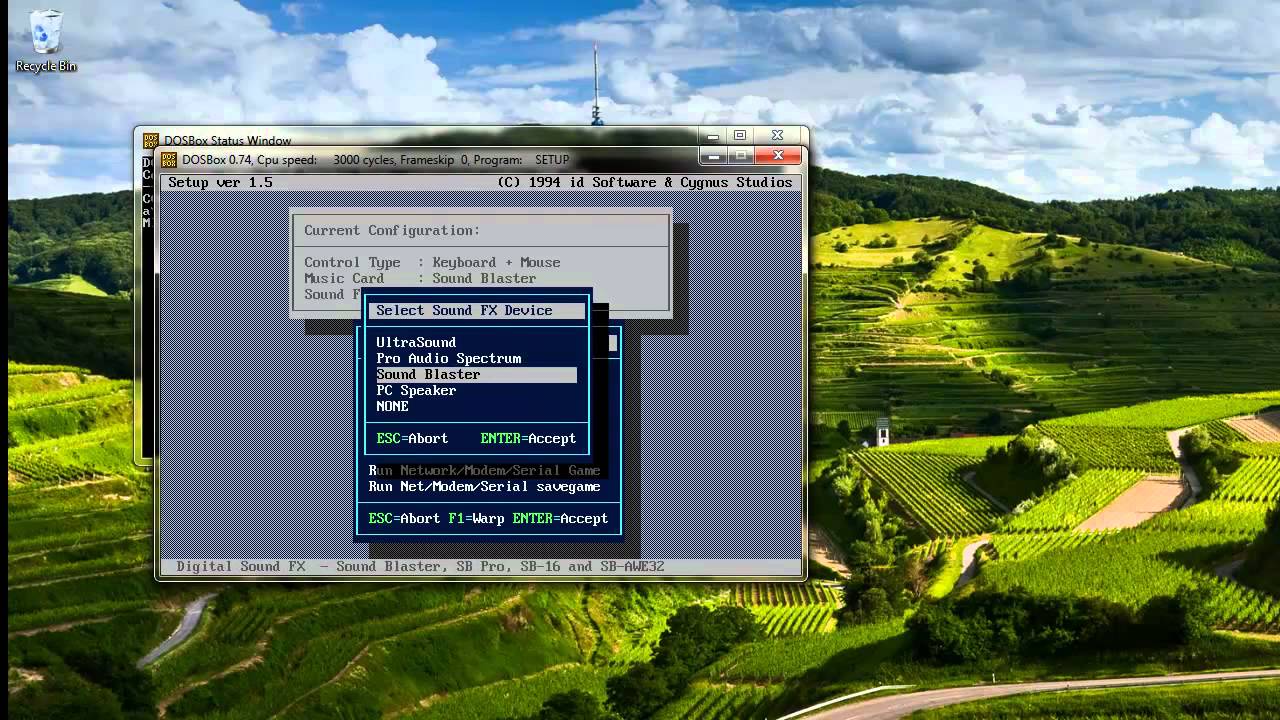Click the DOSBox 0.74 Cpu speed title bar

click(375, 159)
